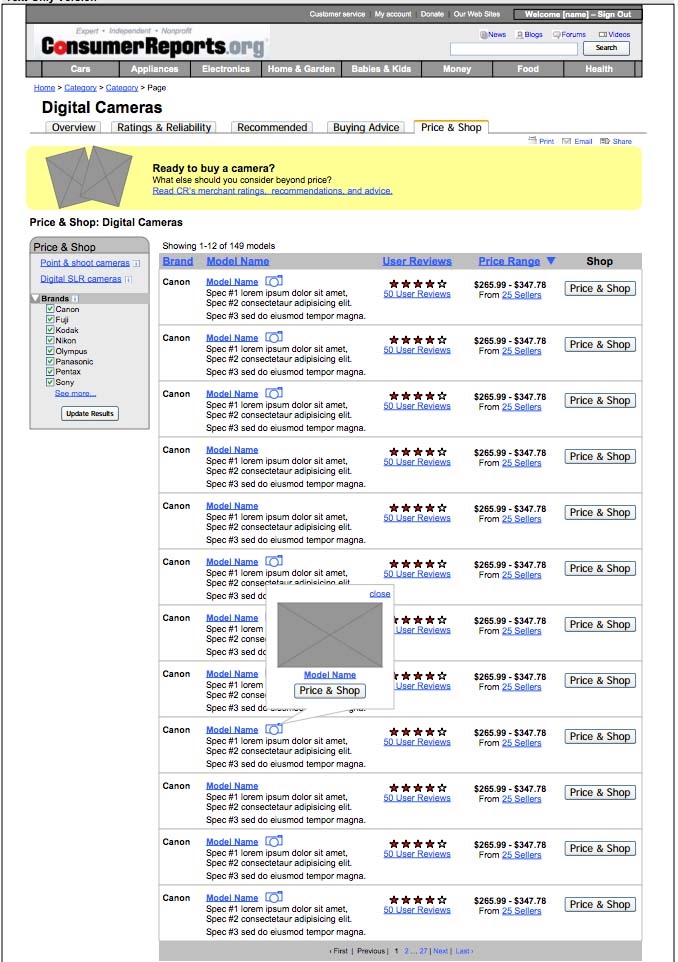Viewport: 678px width, 962px height.
Task: Uncheck the Nikon brand checkbox
Action: 50,341
